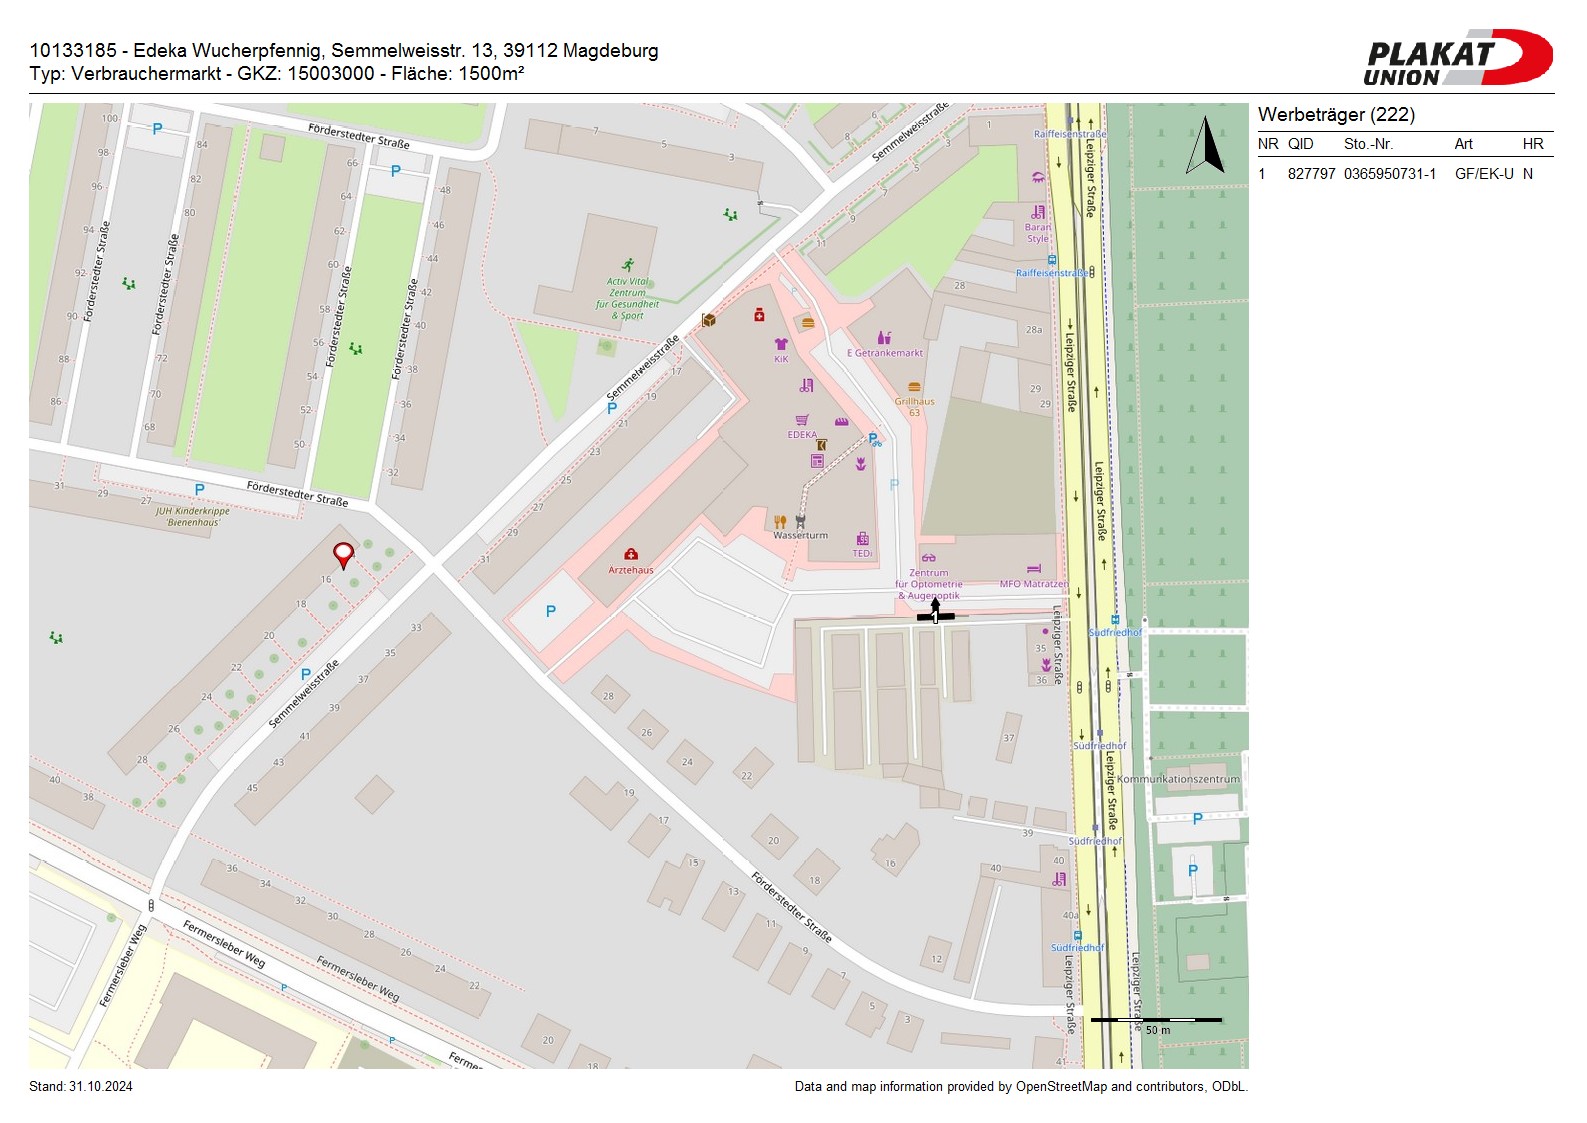Image resolution: width=1587 pixels, height=1123 pixels.
Task: Select the Activ Vital Zentrum runner icon
Action: tap(628, 265)
